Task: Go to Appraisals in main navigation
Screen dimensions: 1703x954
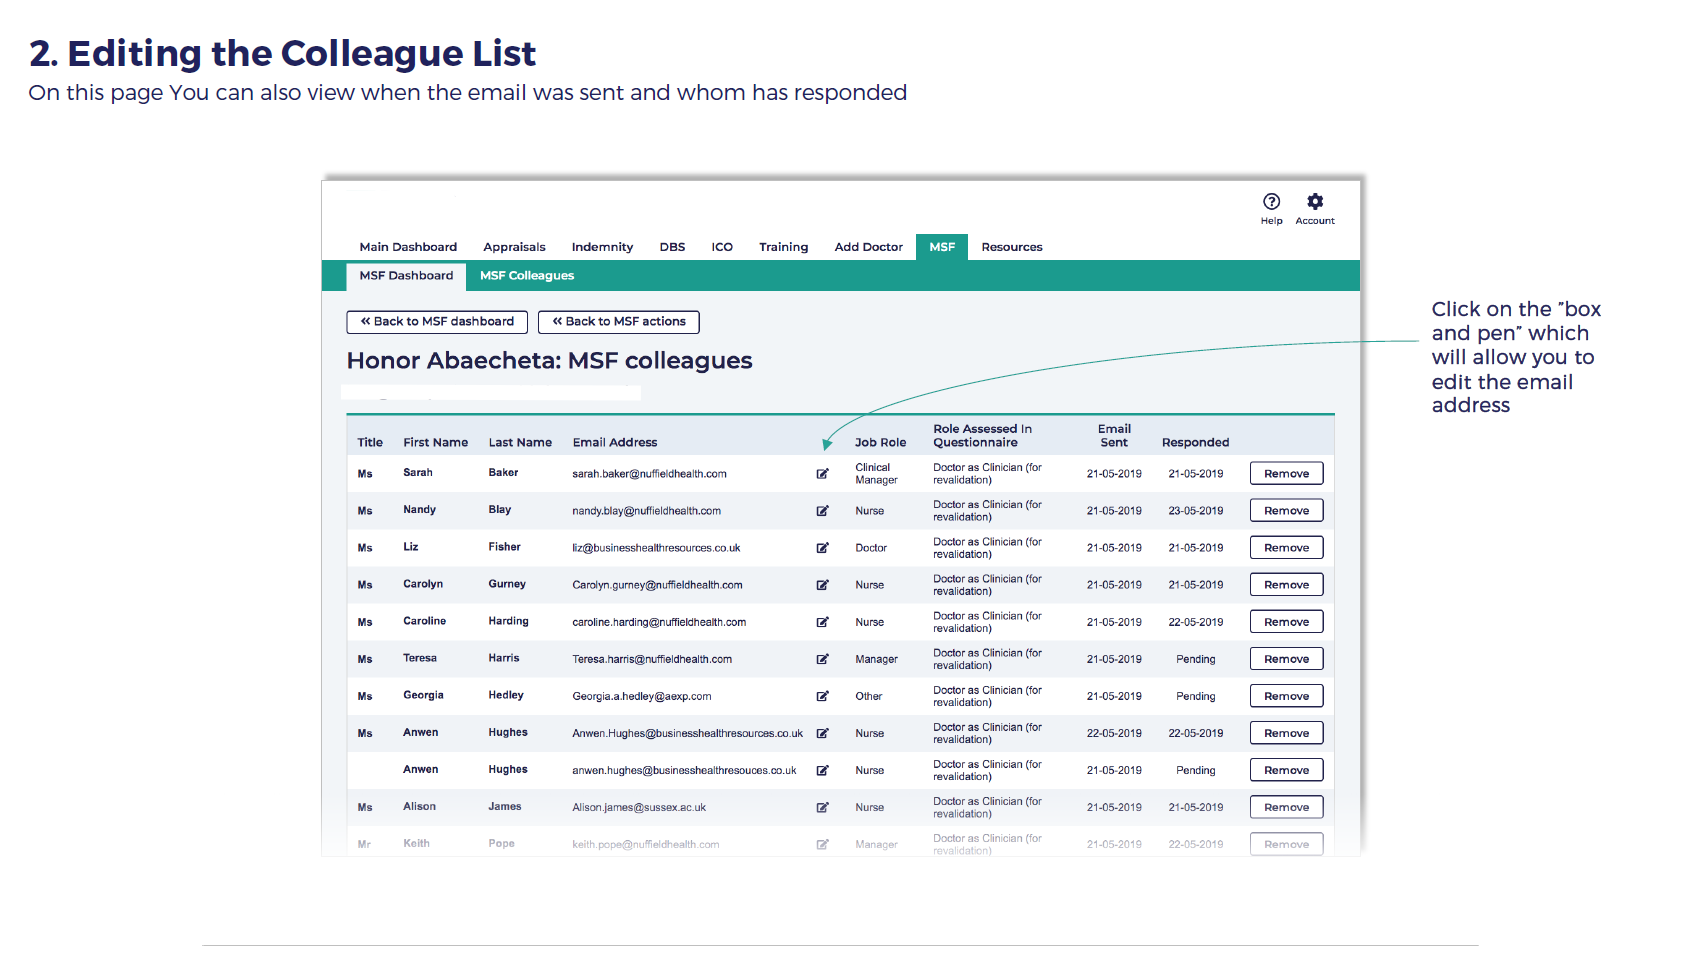Action: 514,247
